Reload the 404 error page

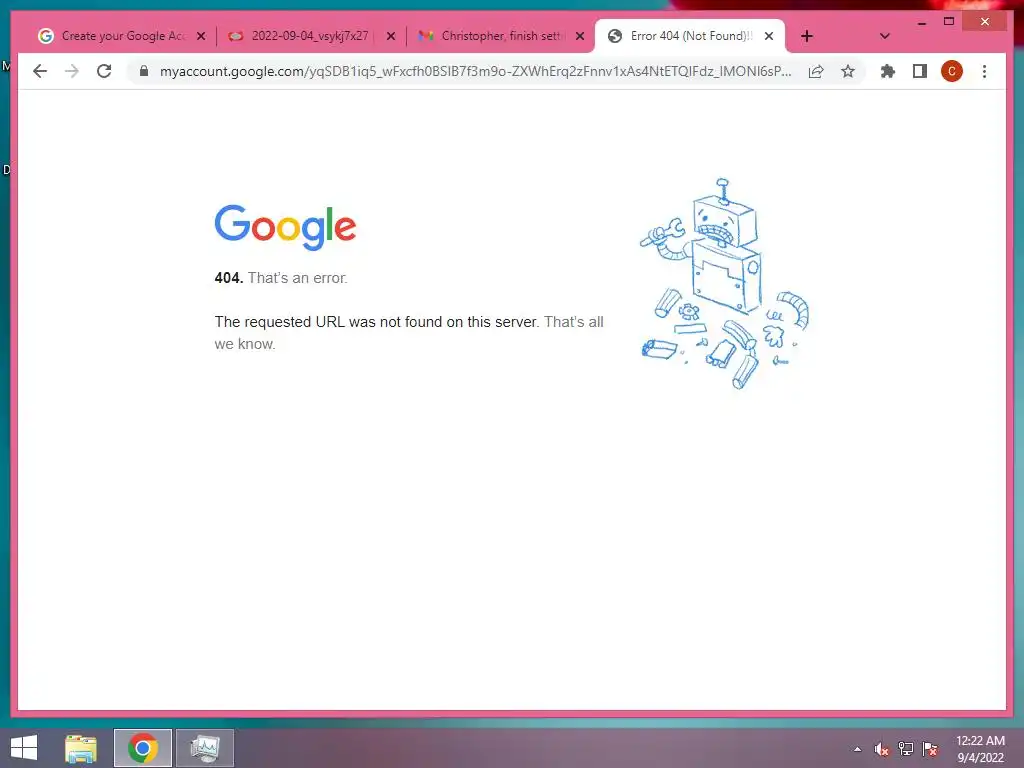(104, 71)
